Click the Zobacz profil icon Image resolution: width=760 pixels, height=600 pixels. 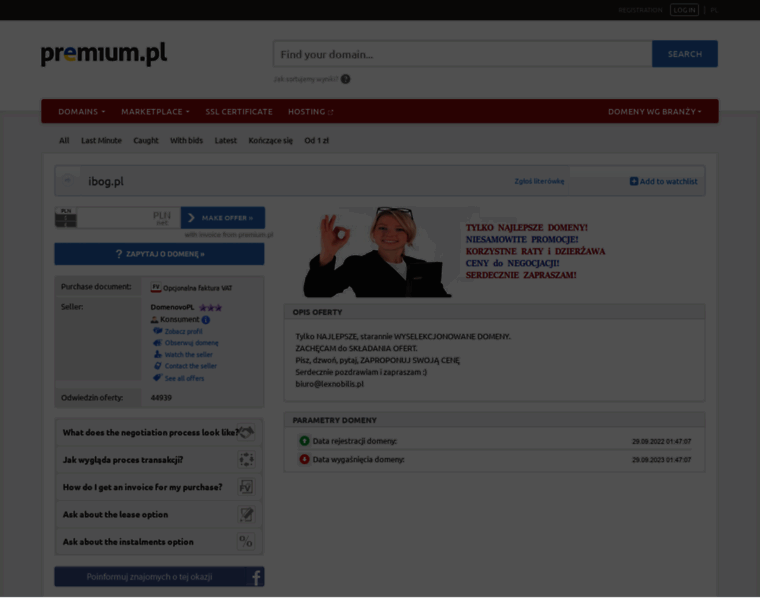tap(158, 331)
